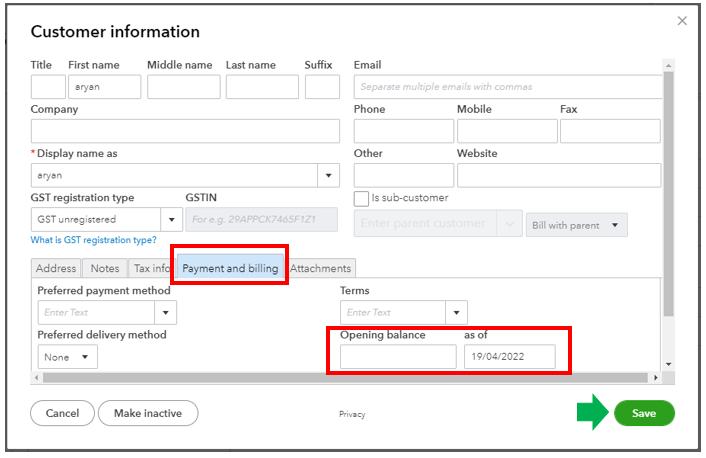Select the Payment and billing tab

point(230,268)
